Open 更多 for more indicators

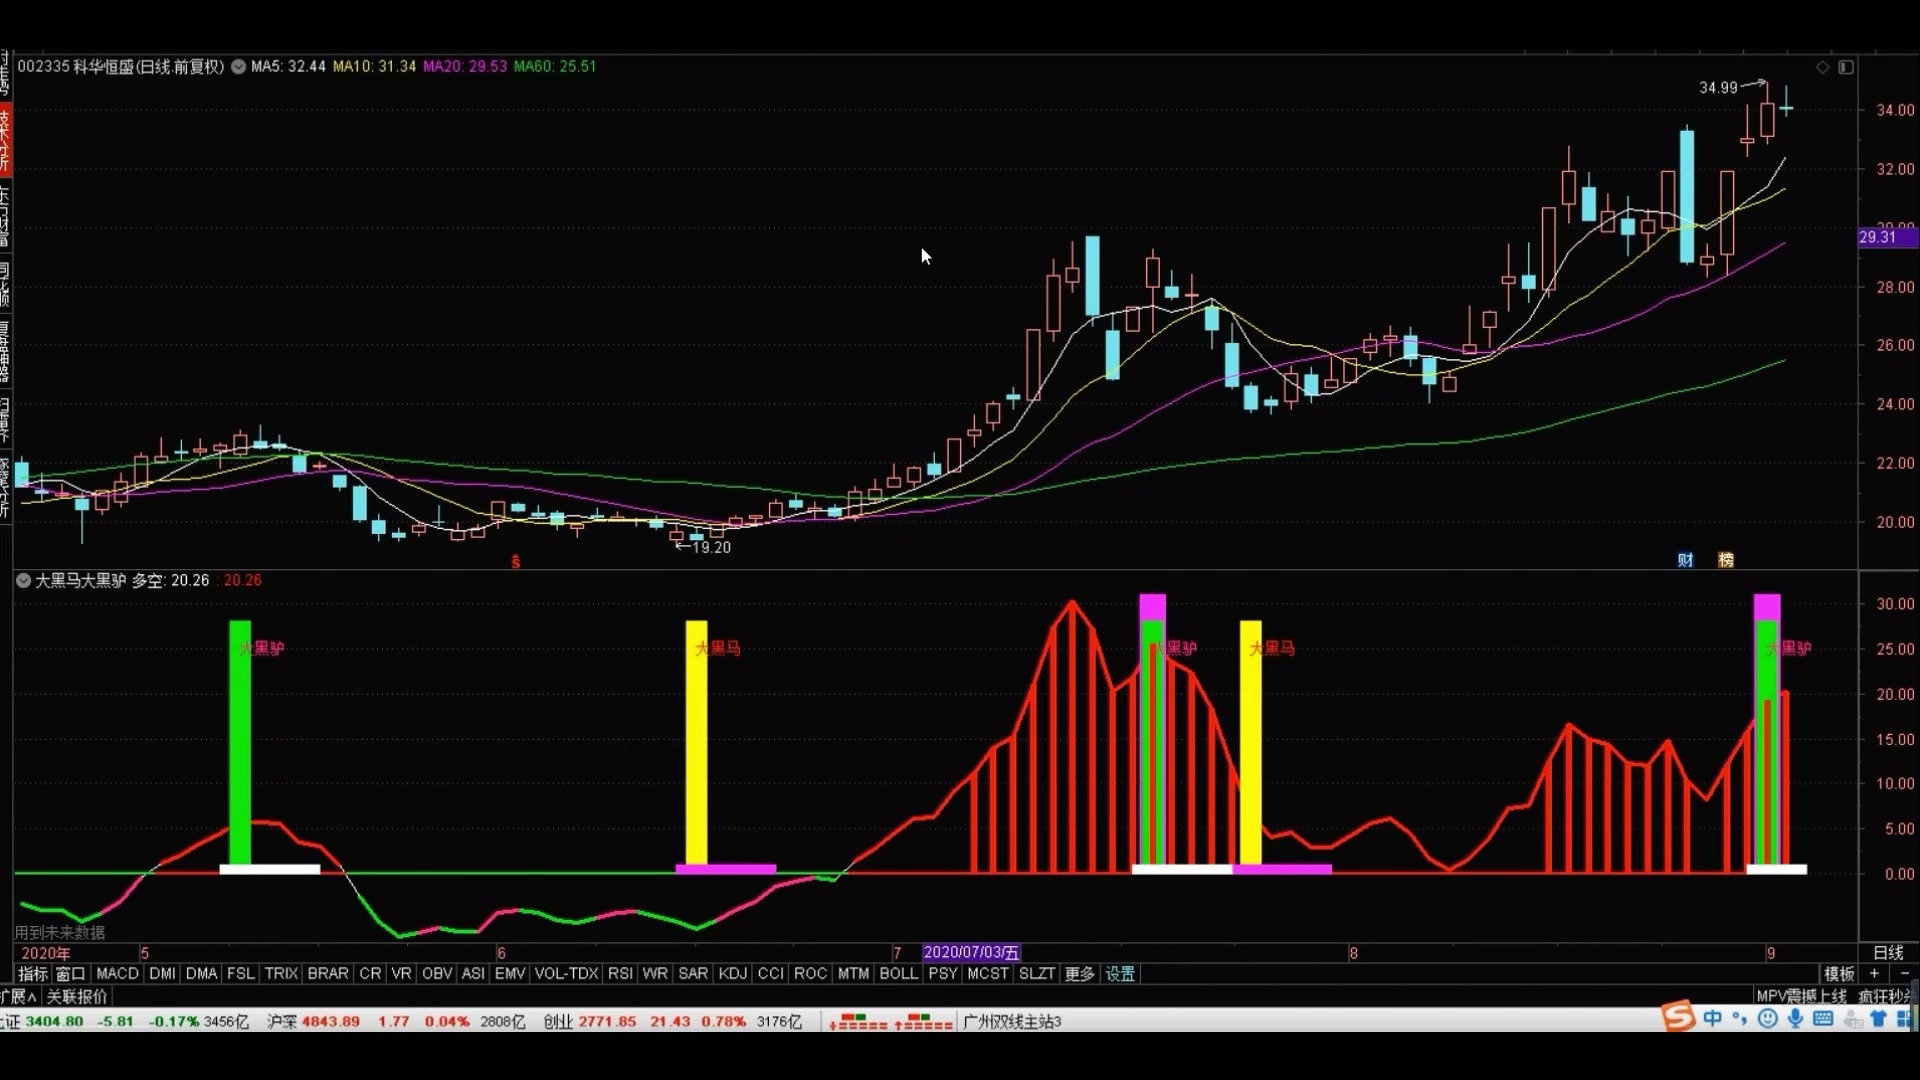1080,973
